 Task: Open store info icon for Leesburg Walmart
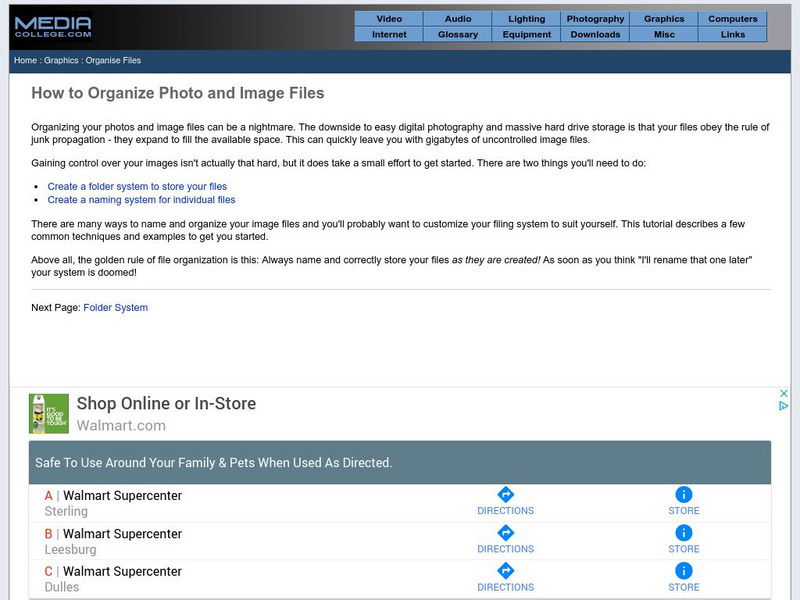[x=684, y=533]
